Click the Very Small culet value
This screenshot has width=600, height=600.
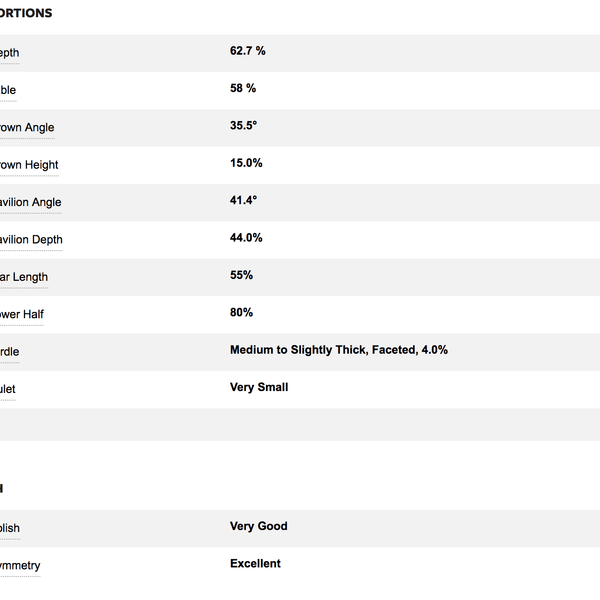point(259,387)
